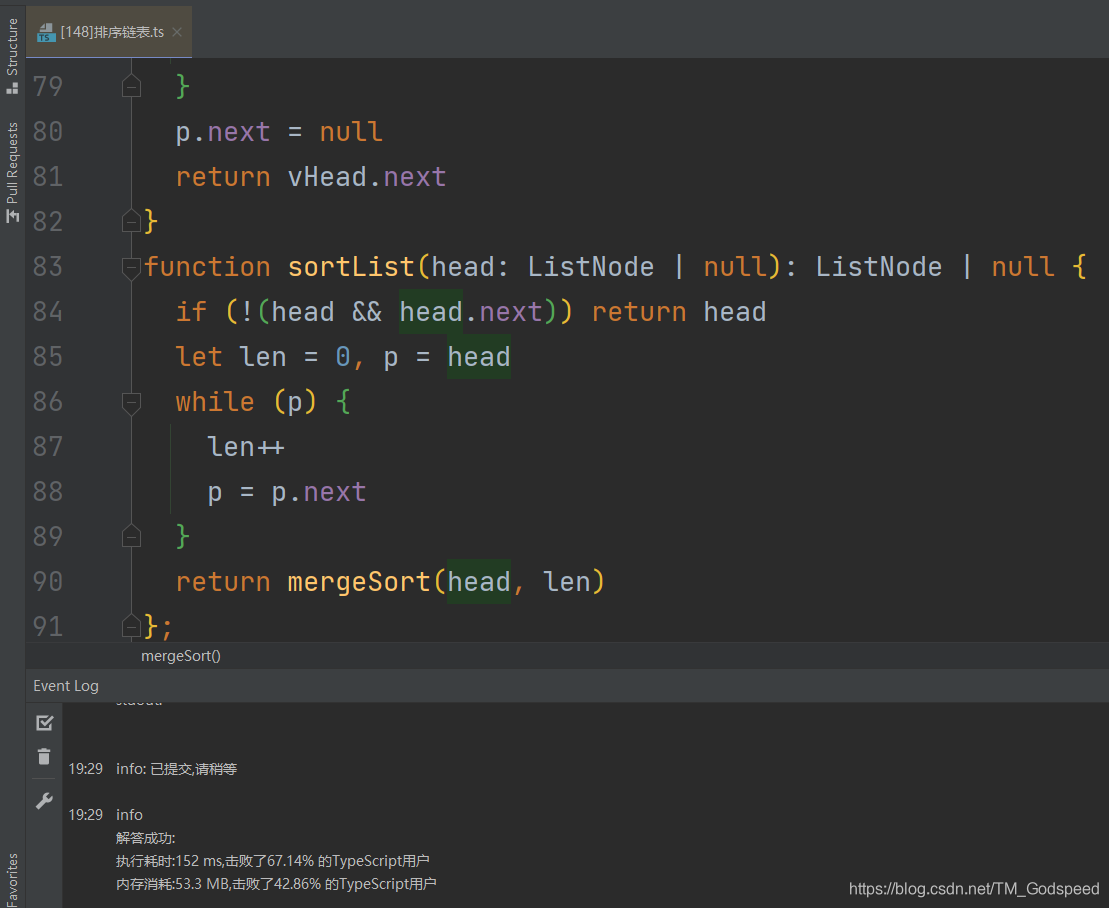Click 'len++' on line 87

click(x=245, y=447)
